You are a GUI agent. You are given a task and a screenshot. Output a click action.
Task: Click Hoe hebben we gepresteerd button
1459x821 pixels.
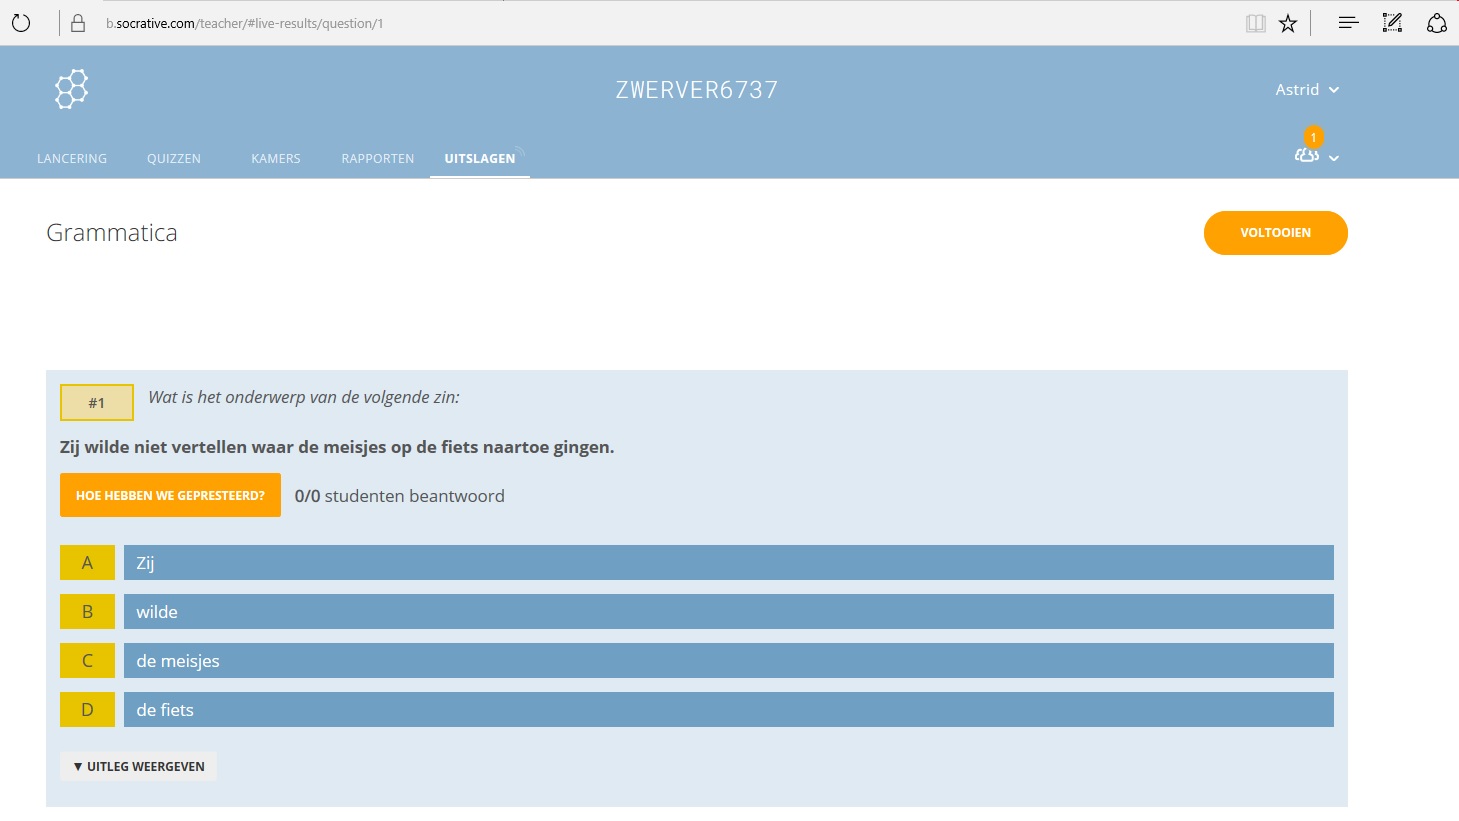(x=170, y=495)
